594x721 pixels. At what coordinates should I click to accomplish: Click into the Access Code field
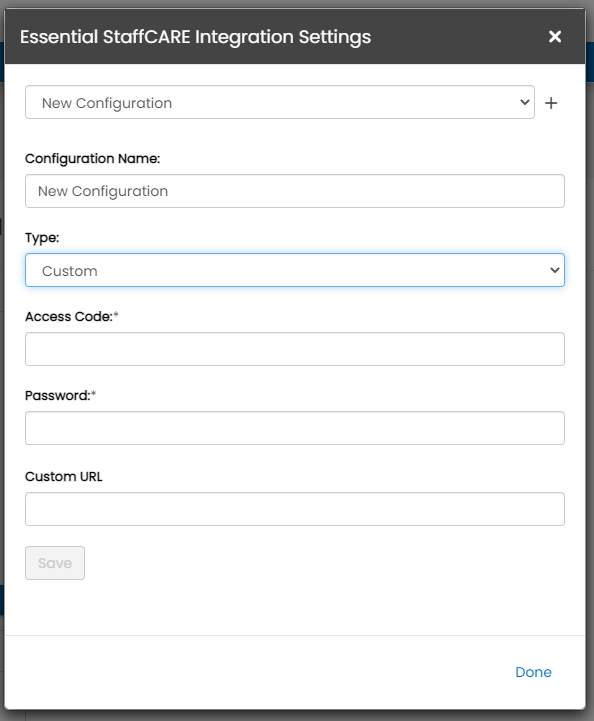coord(295,349)
